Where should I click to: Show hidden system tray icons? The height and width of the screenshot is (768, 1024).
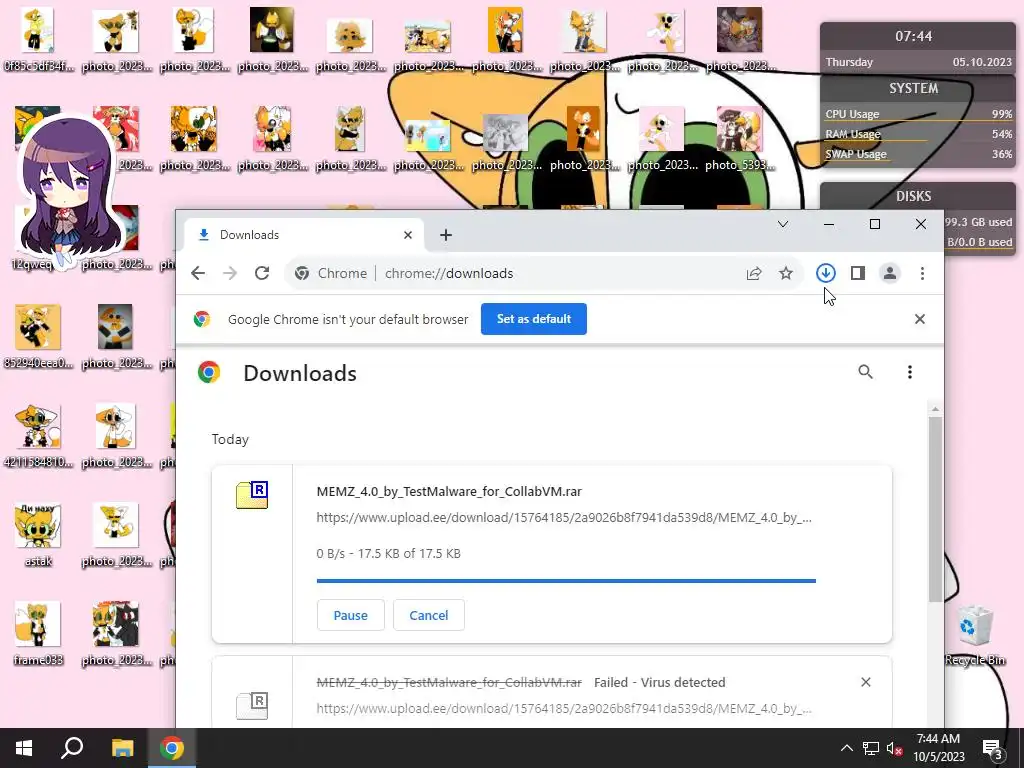[846, 748]
